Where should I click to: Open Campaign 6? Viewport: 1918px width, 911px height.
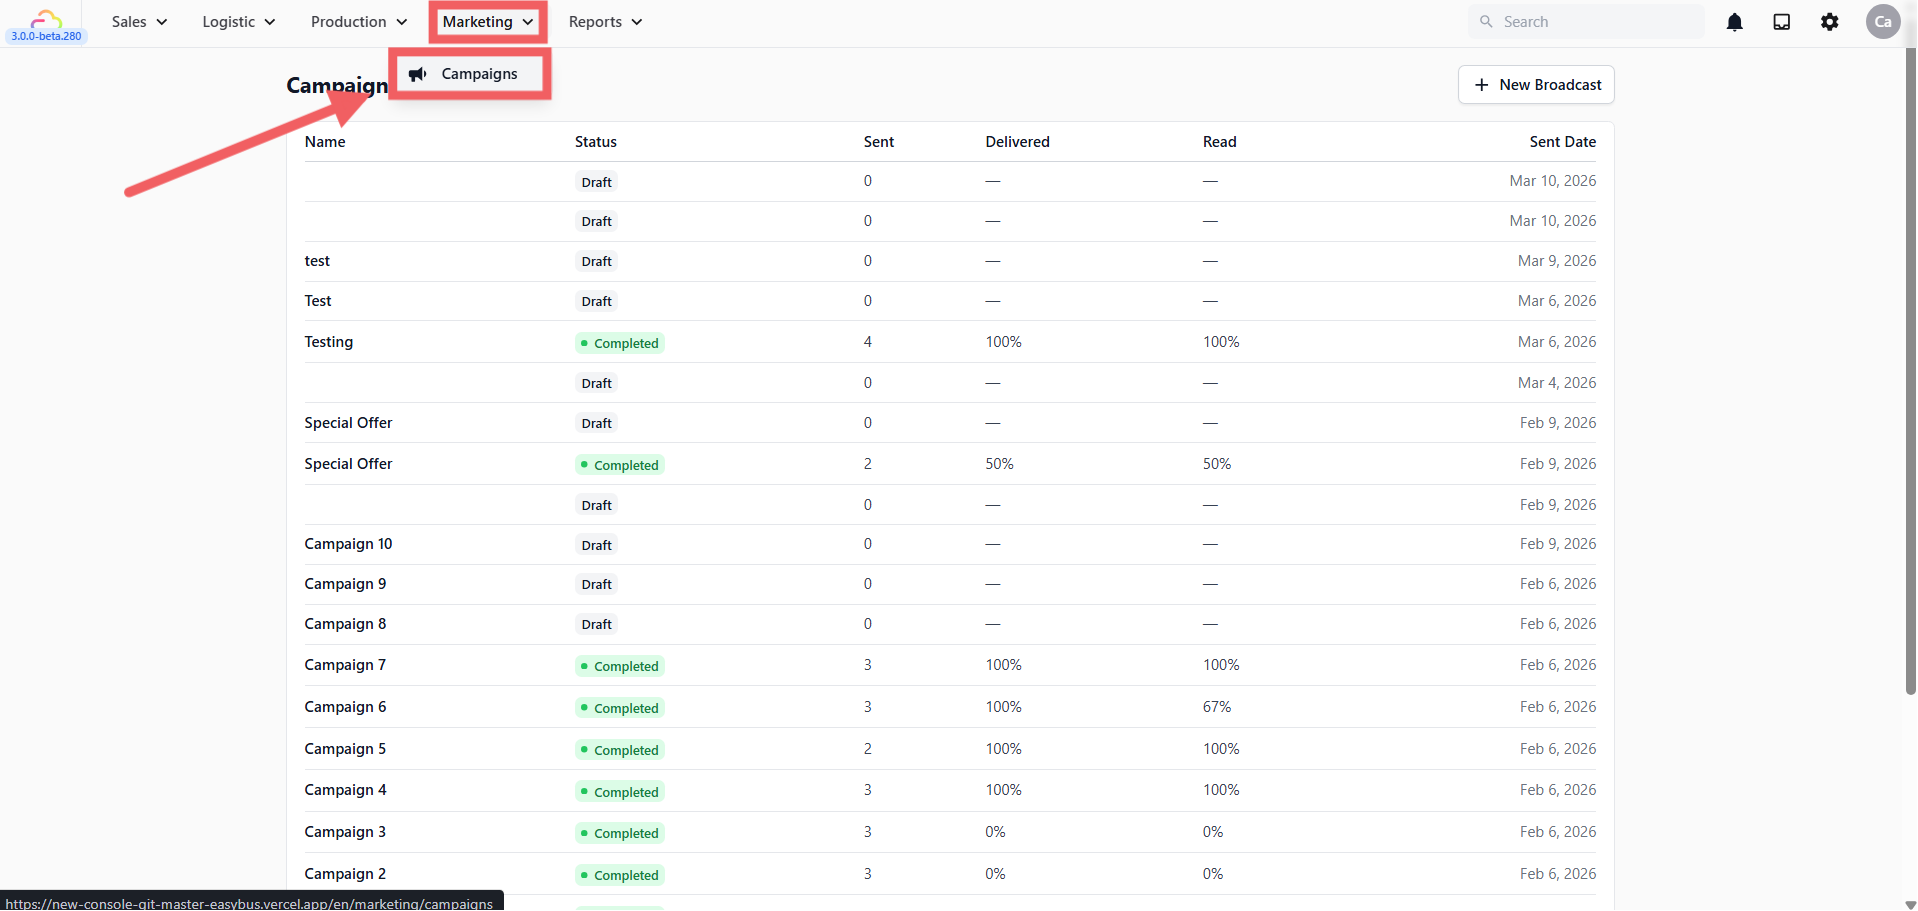(950, 707)
